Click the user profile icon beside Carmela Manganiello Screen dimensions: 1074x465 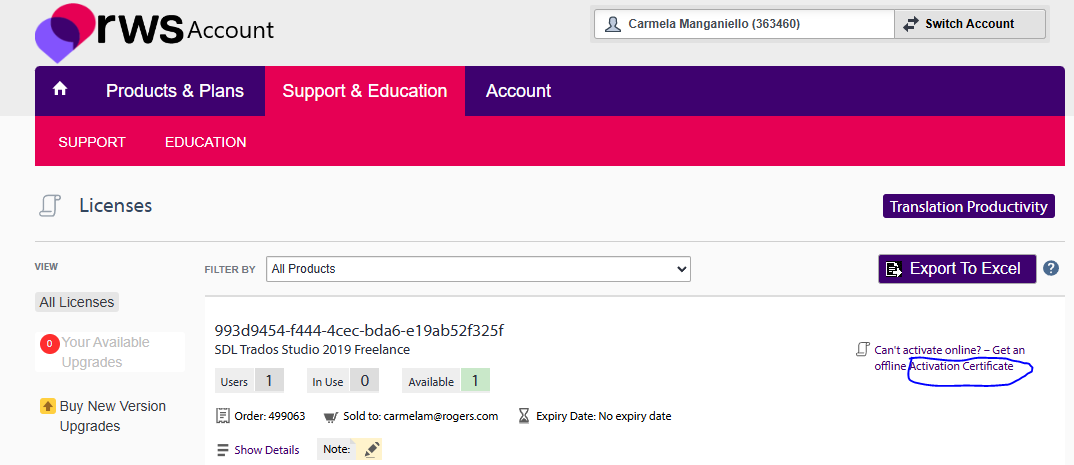[612, 24]
